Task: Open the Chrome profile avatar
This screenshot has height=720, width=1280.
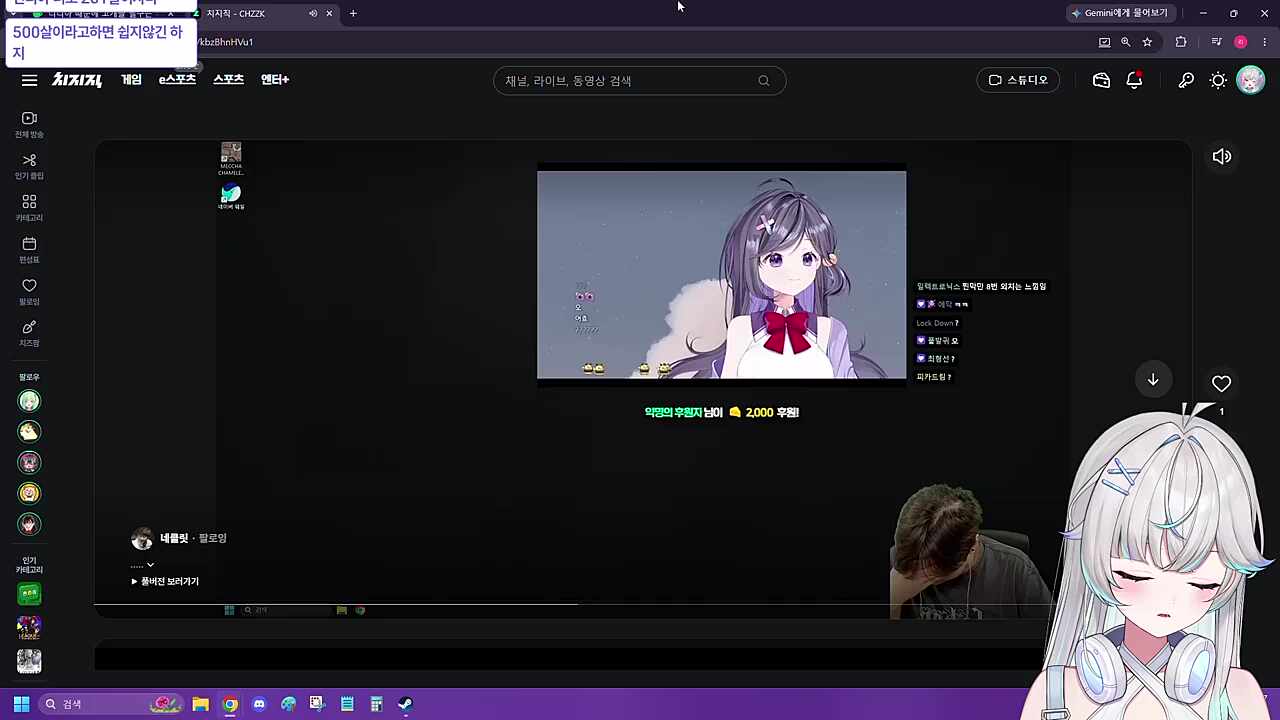Action: (x=1240, y=42)
